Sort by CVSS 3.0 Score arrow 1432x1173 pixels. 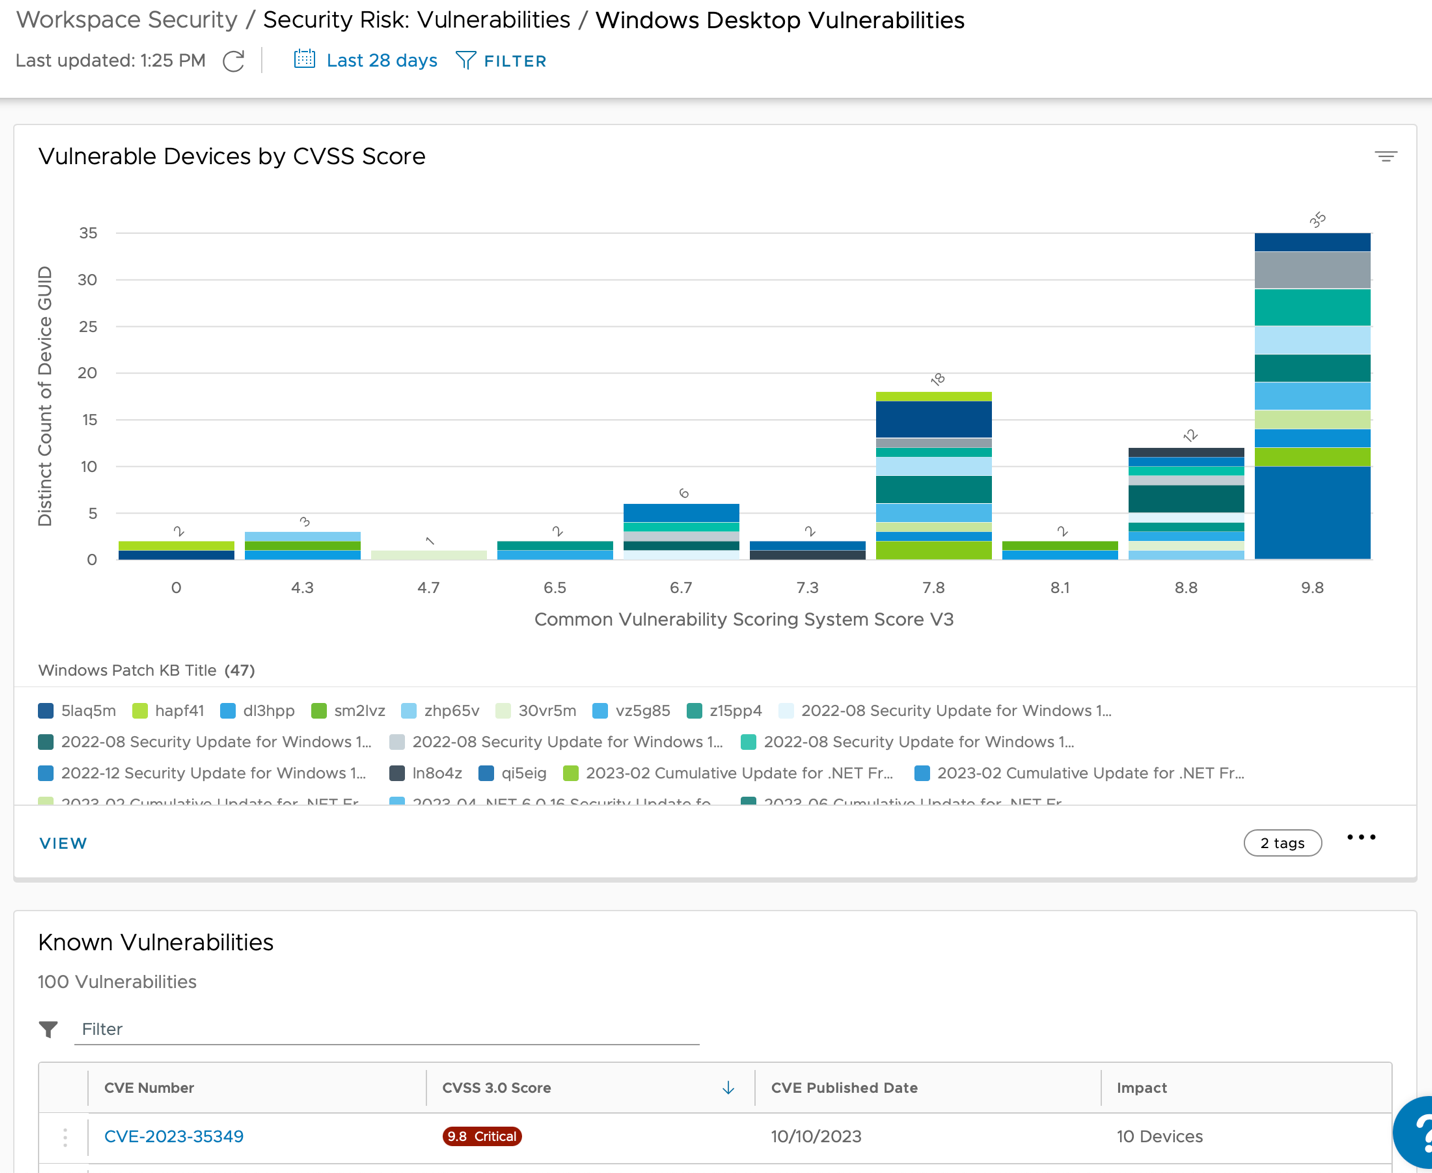coord(728,1088)
